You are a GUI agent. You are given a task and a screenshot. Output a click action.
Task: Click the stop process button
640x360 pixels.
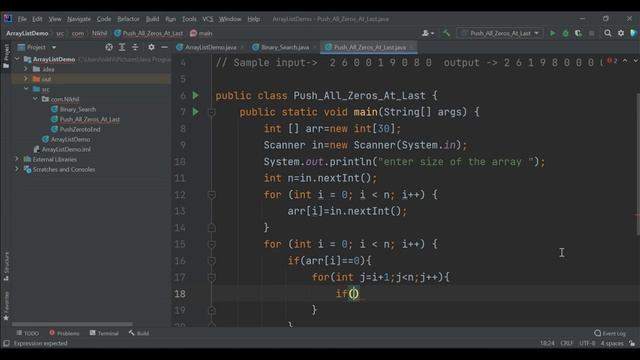591,33
